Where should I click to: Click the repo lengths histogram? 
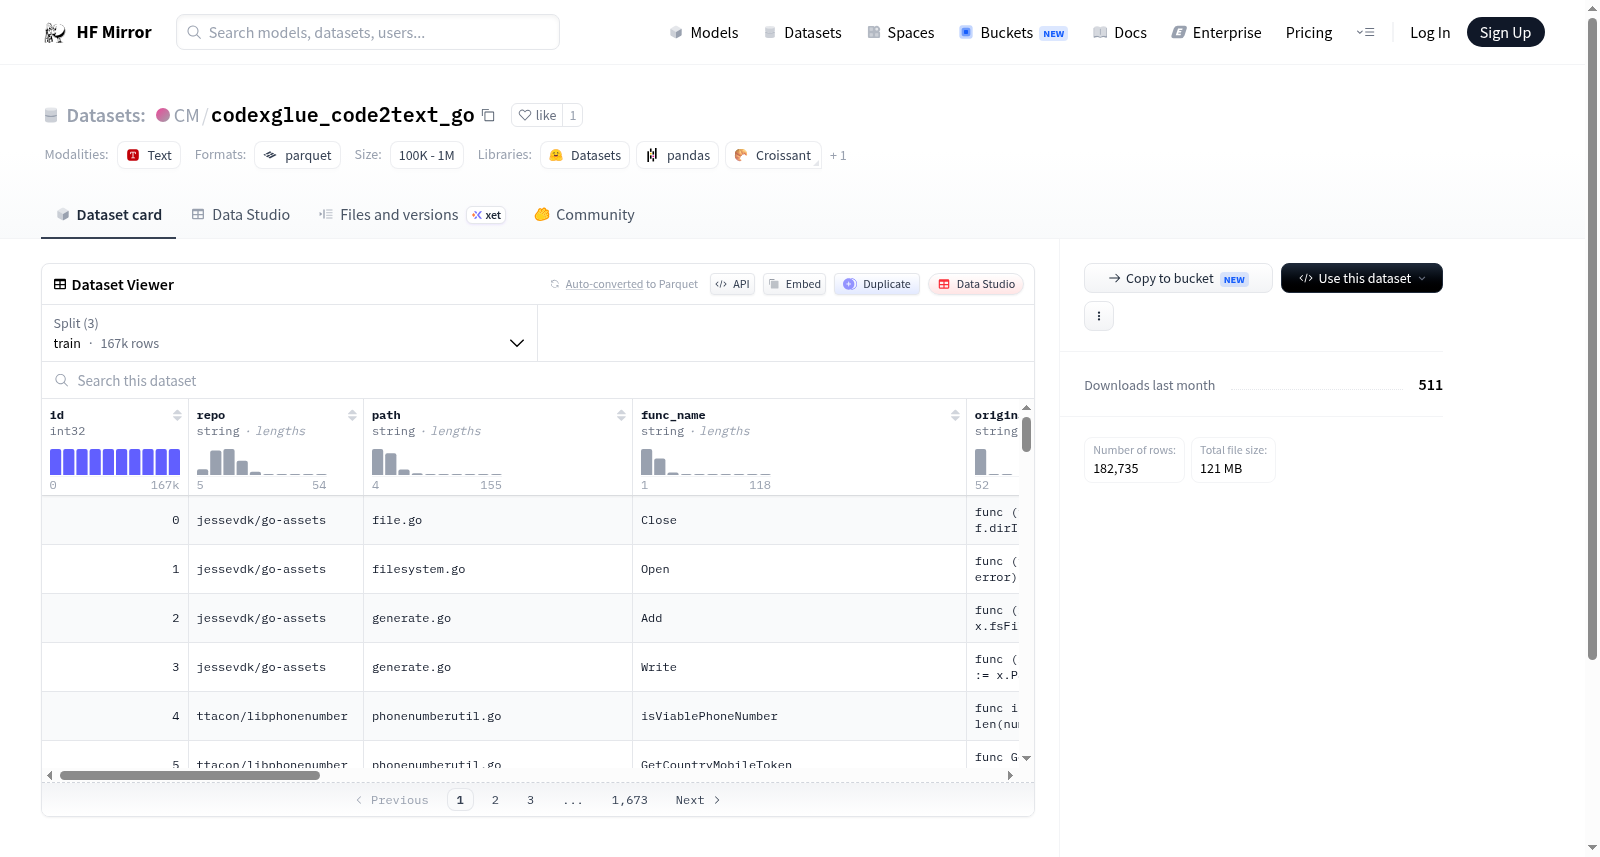[x=261, y=461]
